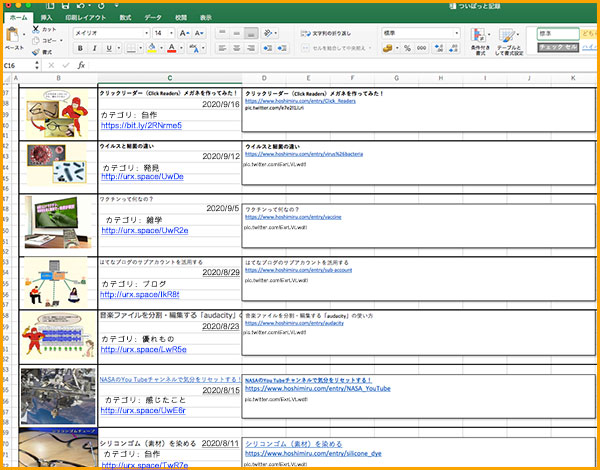This screenshot has height=470, width=600.
Task: Decrease font size with the small A icon
Action: [199, 33]
